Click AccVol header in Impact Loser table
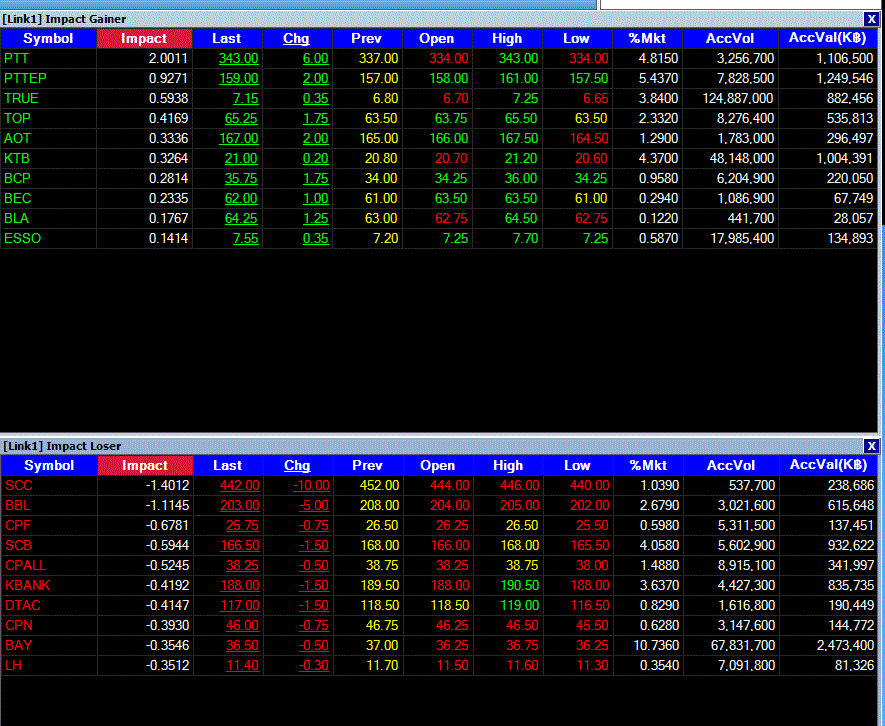This screenshot has height=726, width=885. pos(731,465)
